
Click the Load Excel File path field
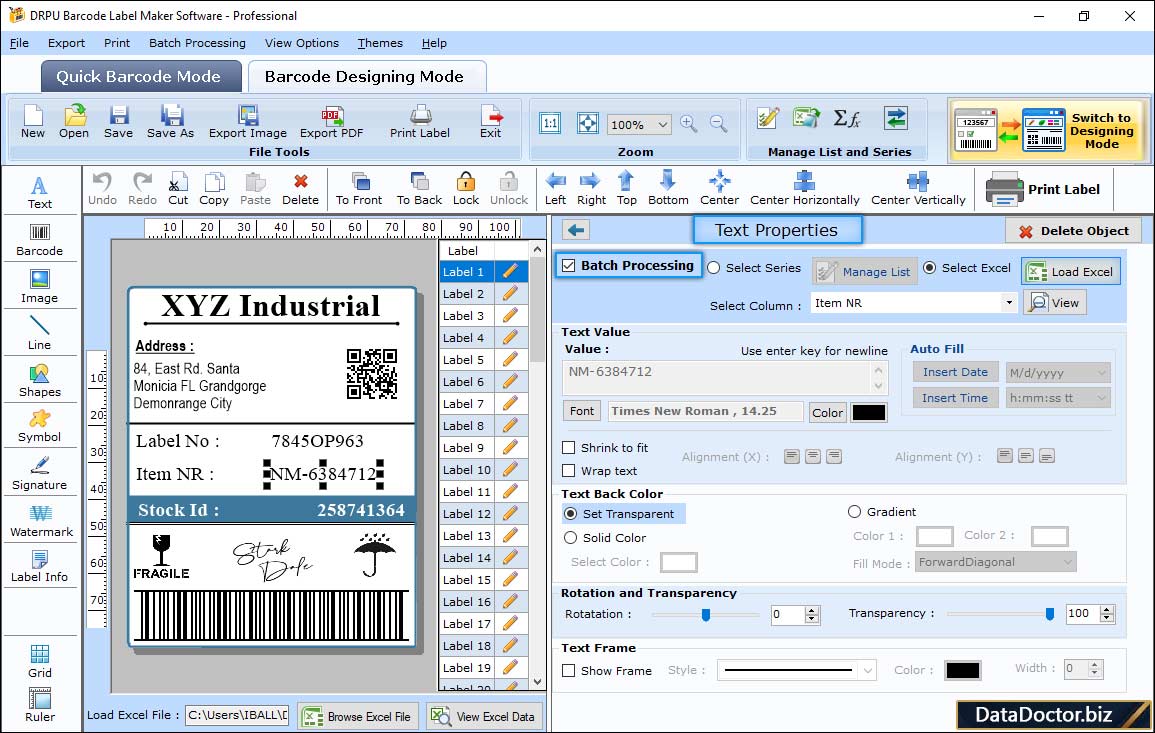[x=236, y=715]
